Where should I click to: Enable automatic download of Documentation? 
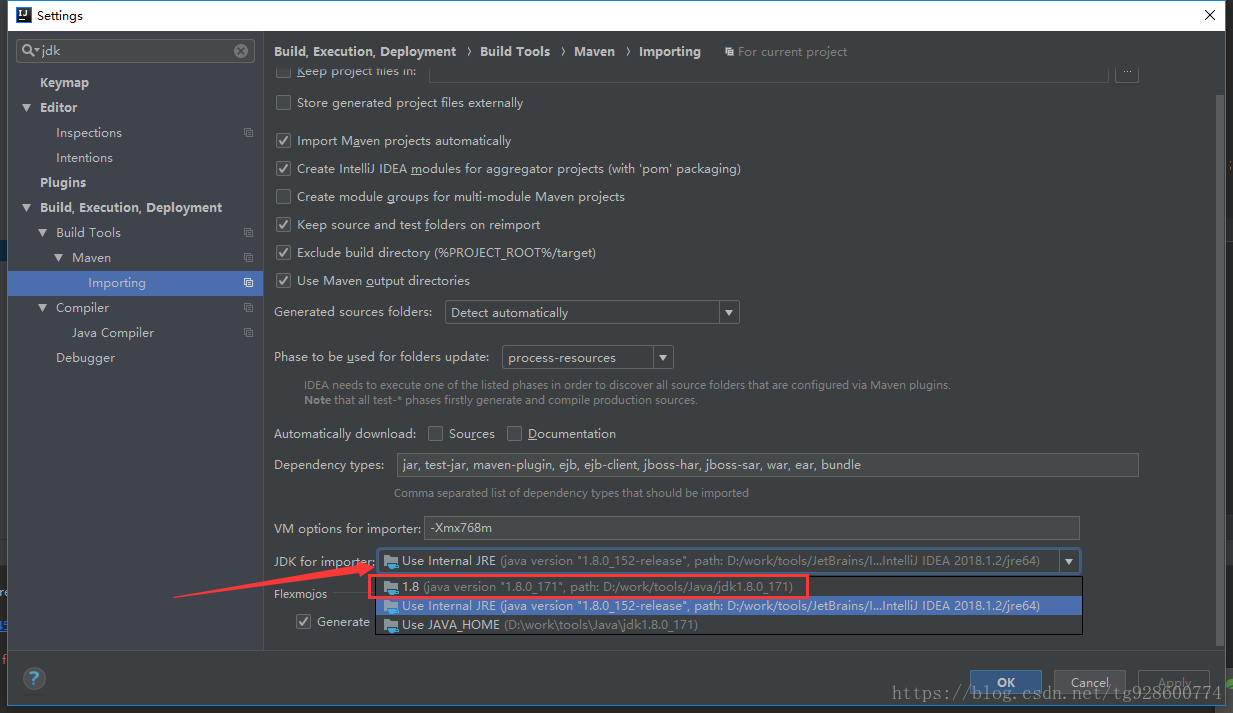point(514,434)
